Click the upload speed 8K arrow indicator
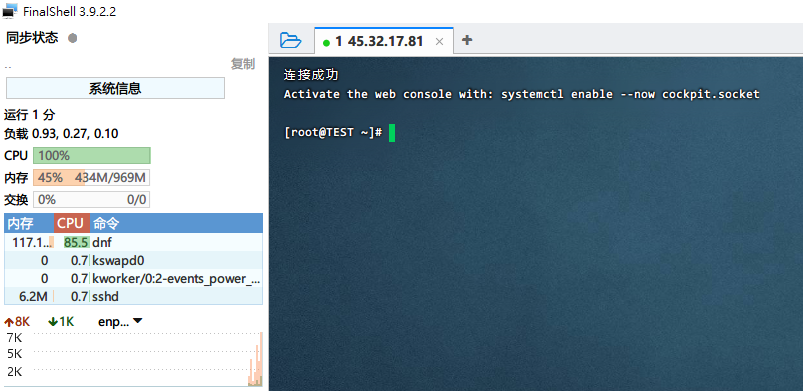Viewport: 803px width, 391px height. 17,322
